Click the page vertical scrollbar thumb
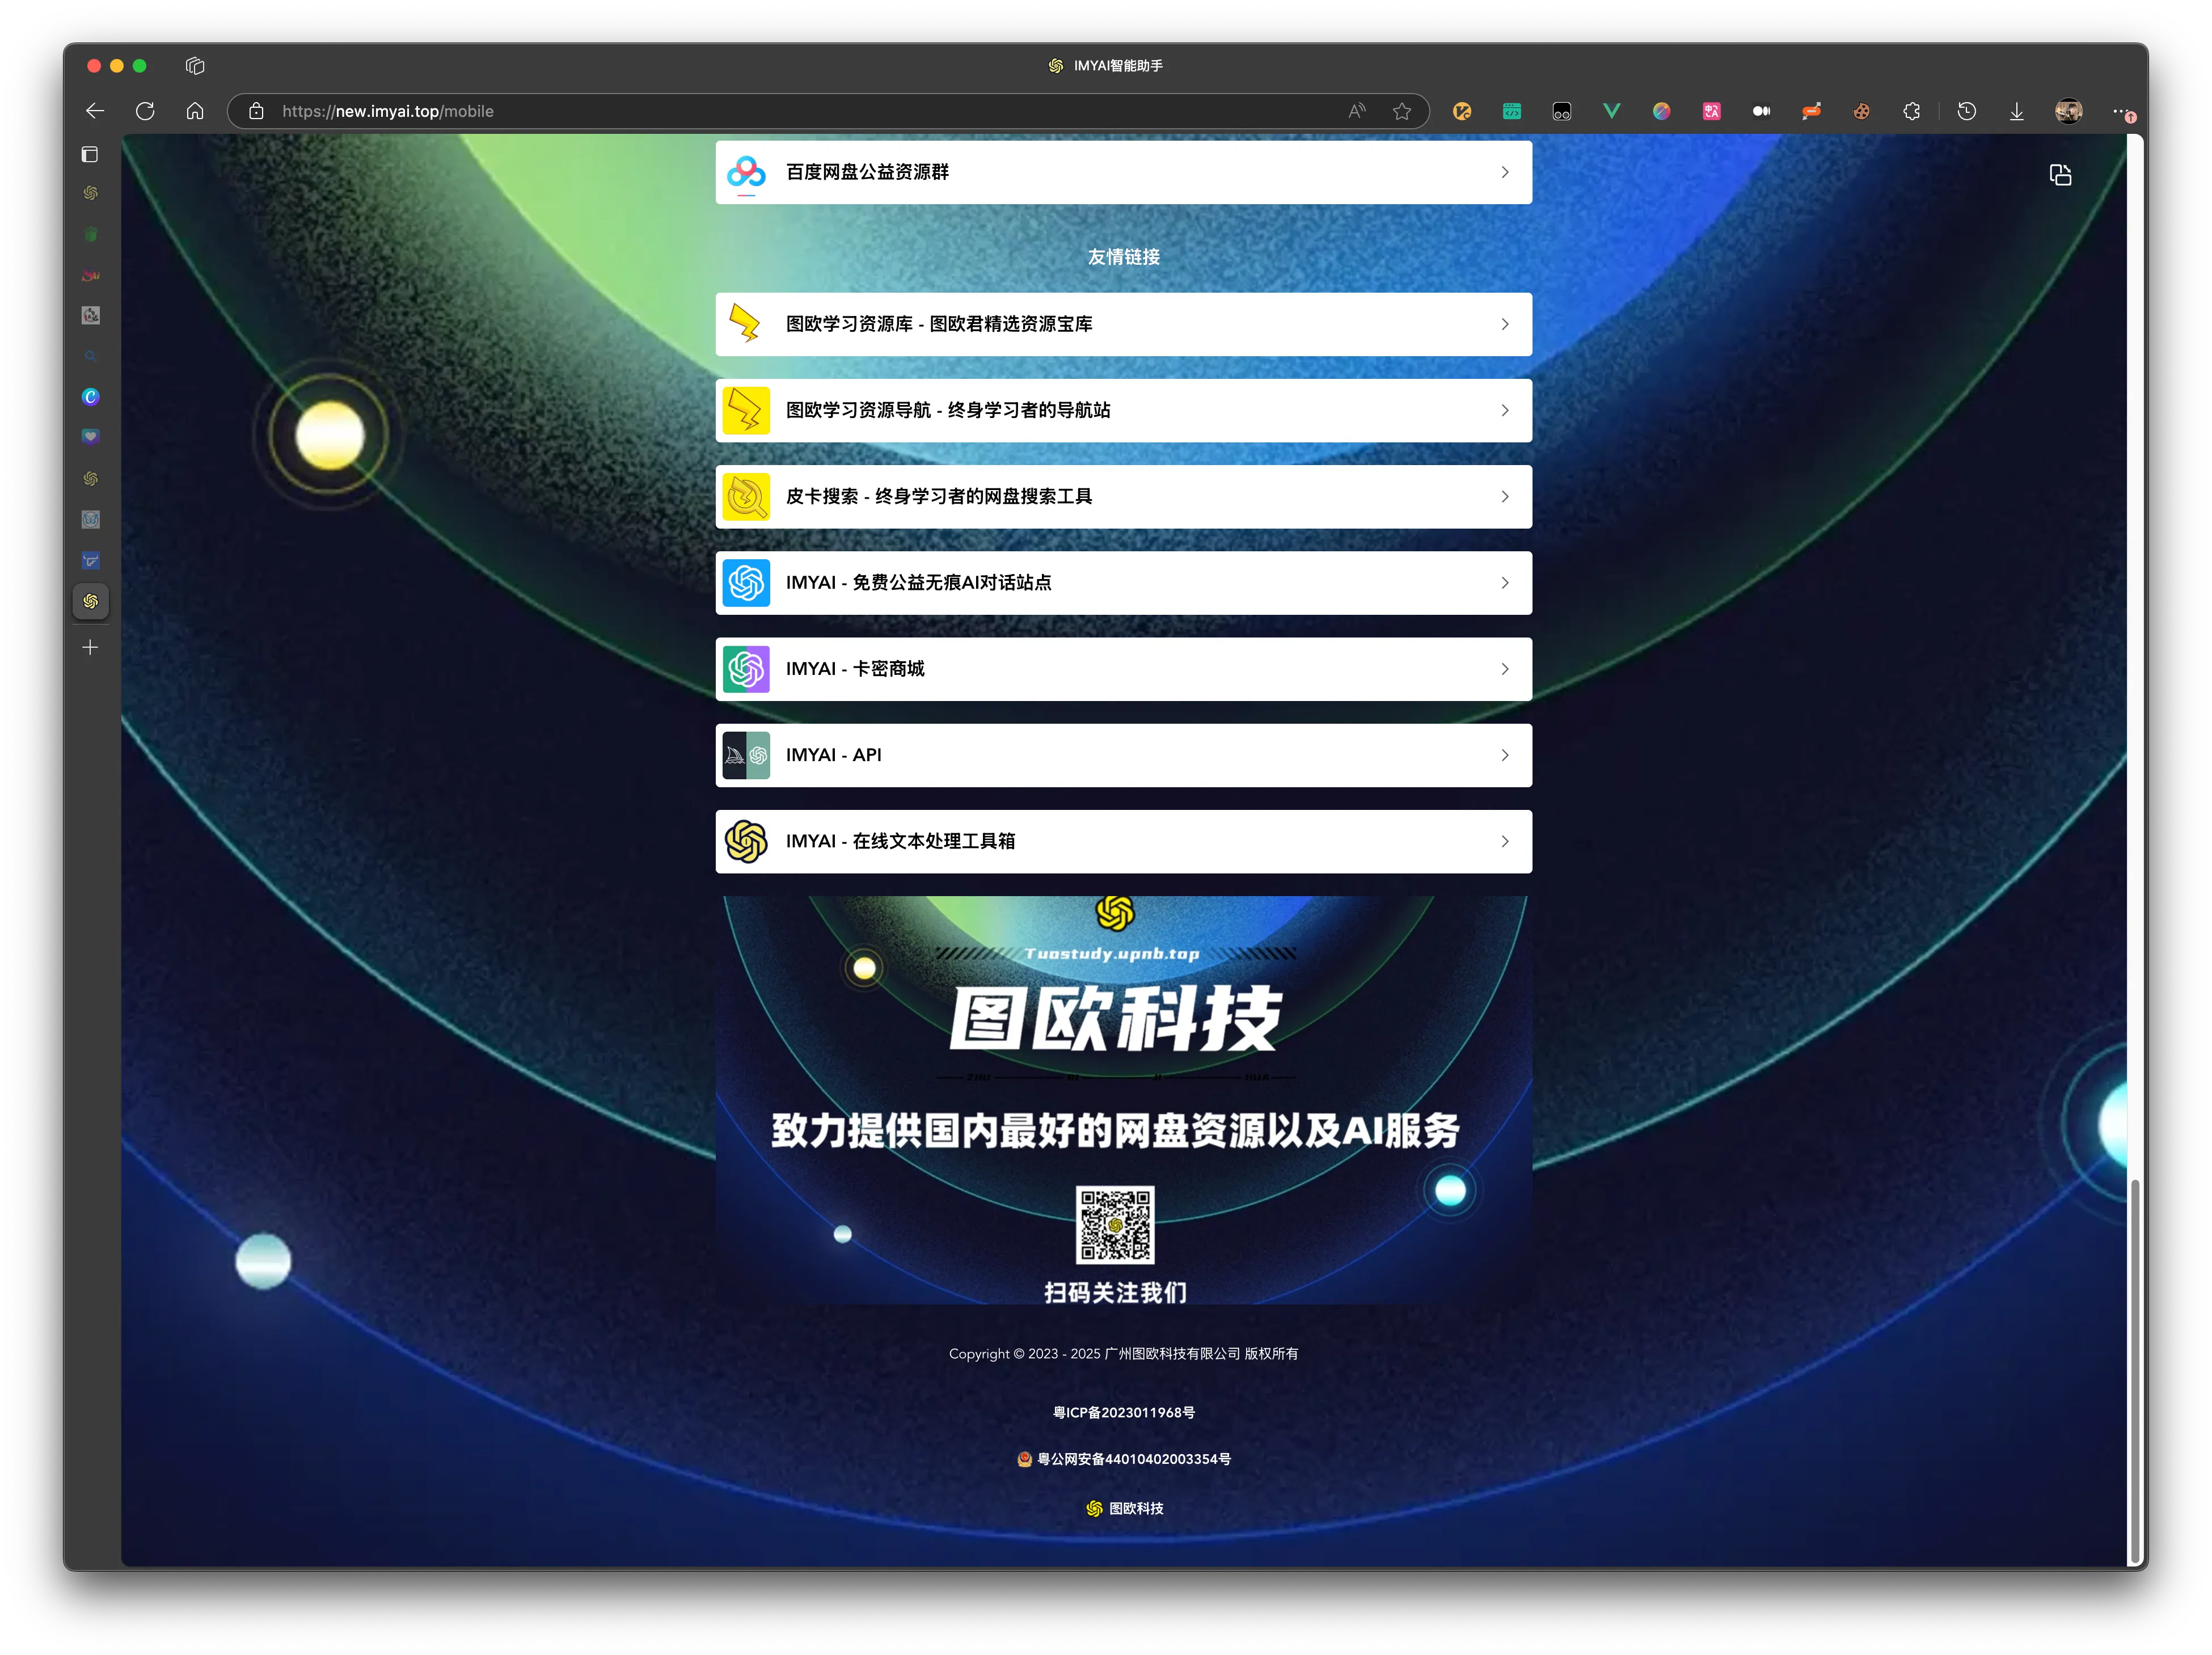The width and height of the screenshot is (2212, 1655). point(2134,1370)
